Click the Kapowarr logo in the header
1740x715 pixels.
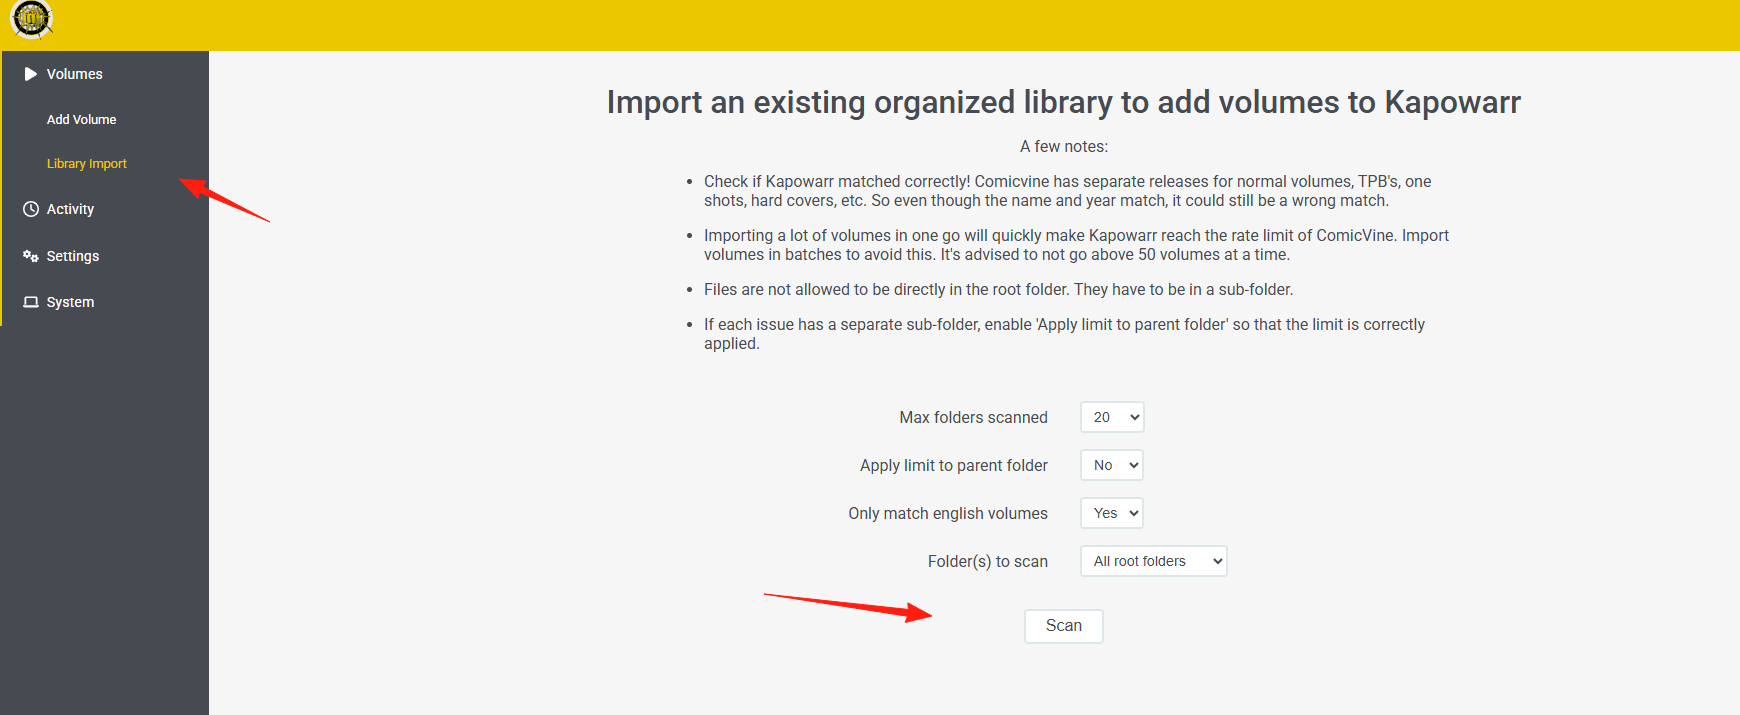coord(31,19)
